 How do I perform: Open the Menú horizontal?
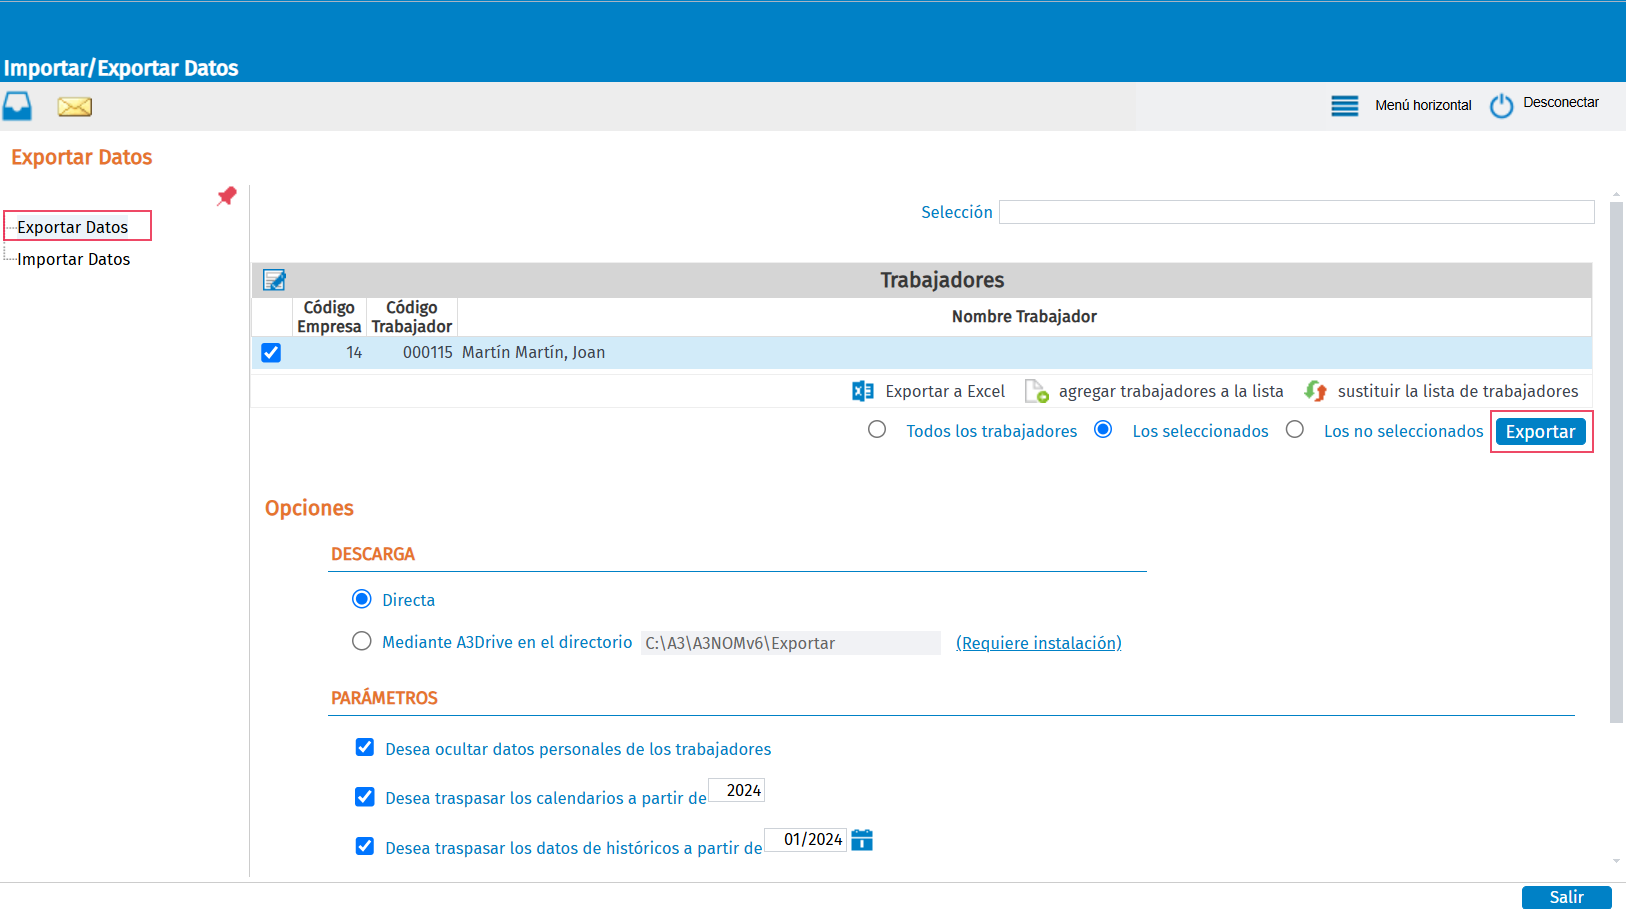[1344, 105]
